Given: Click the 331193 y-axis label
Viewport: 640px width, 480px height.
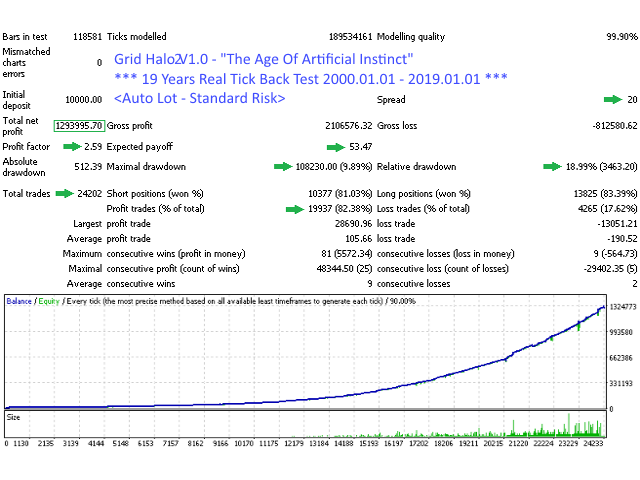Looking at the screenshot, I should (621, 383).
